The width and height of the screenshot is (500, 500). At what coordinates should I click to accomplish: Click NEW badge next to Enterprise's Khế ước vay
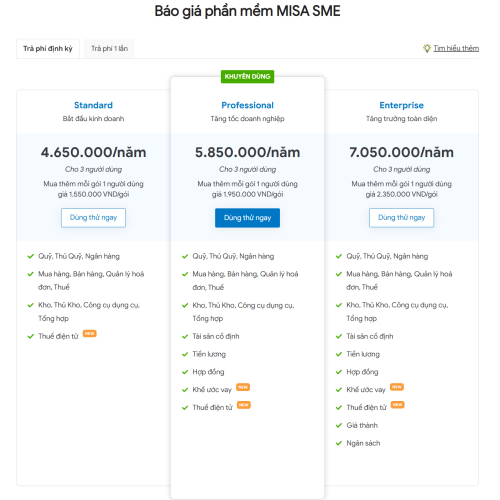point(397,387)
